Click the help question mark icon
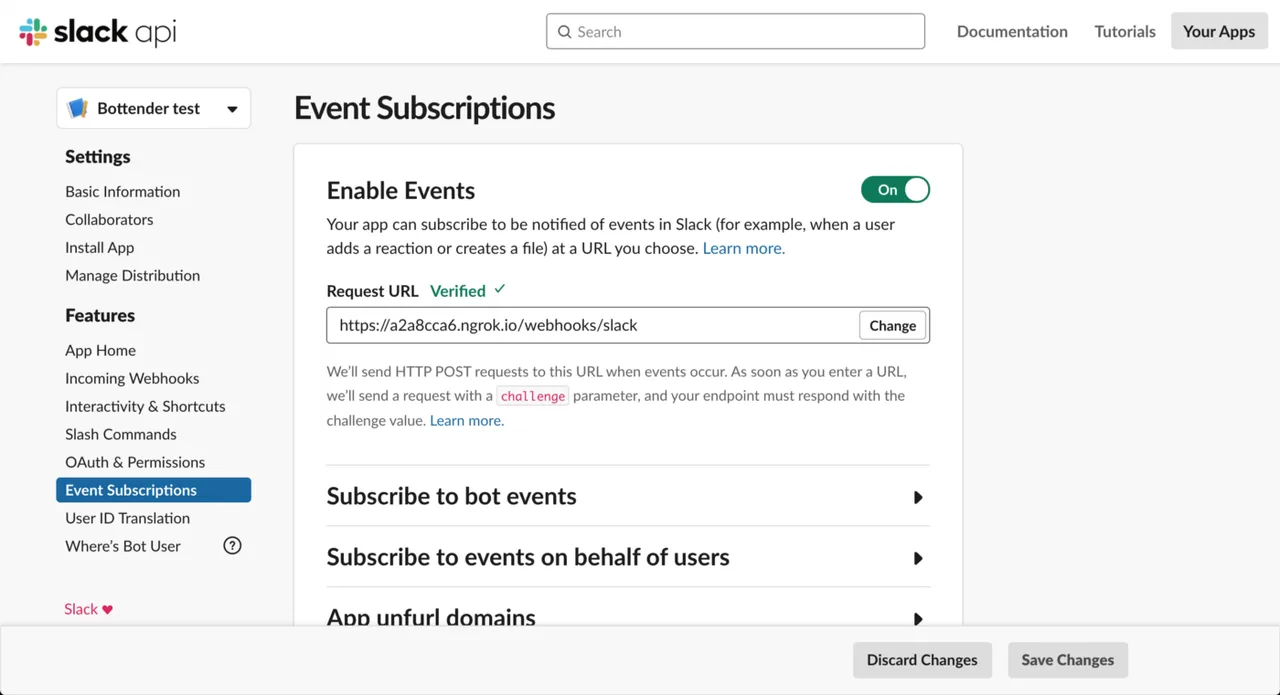The width and height of the screenshot is (1280, 695). click(232, 546)
